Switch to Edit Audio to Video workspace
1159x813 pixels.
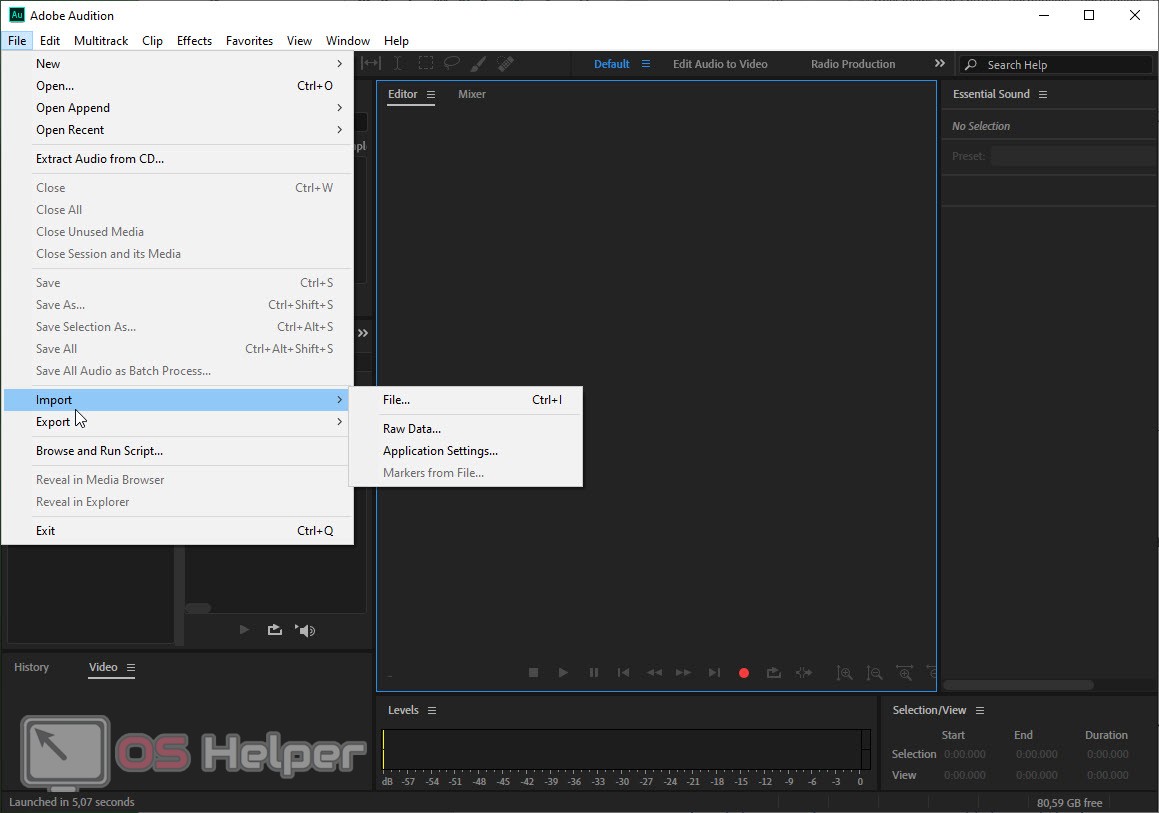click(720, 64)
